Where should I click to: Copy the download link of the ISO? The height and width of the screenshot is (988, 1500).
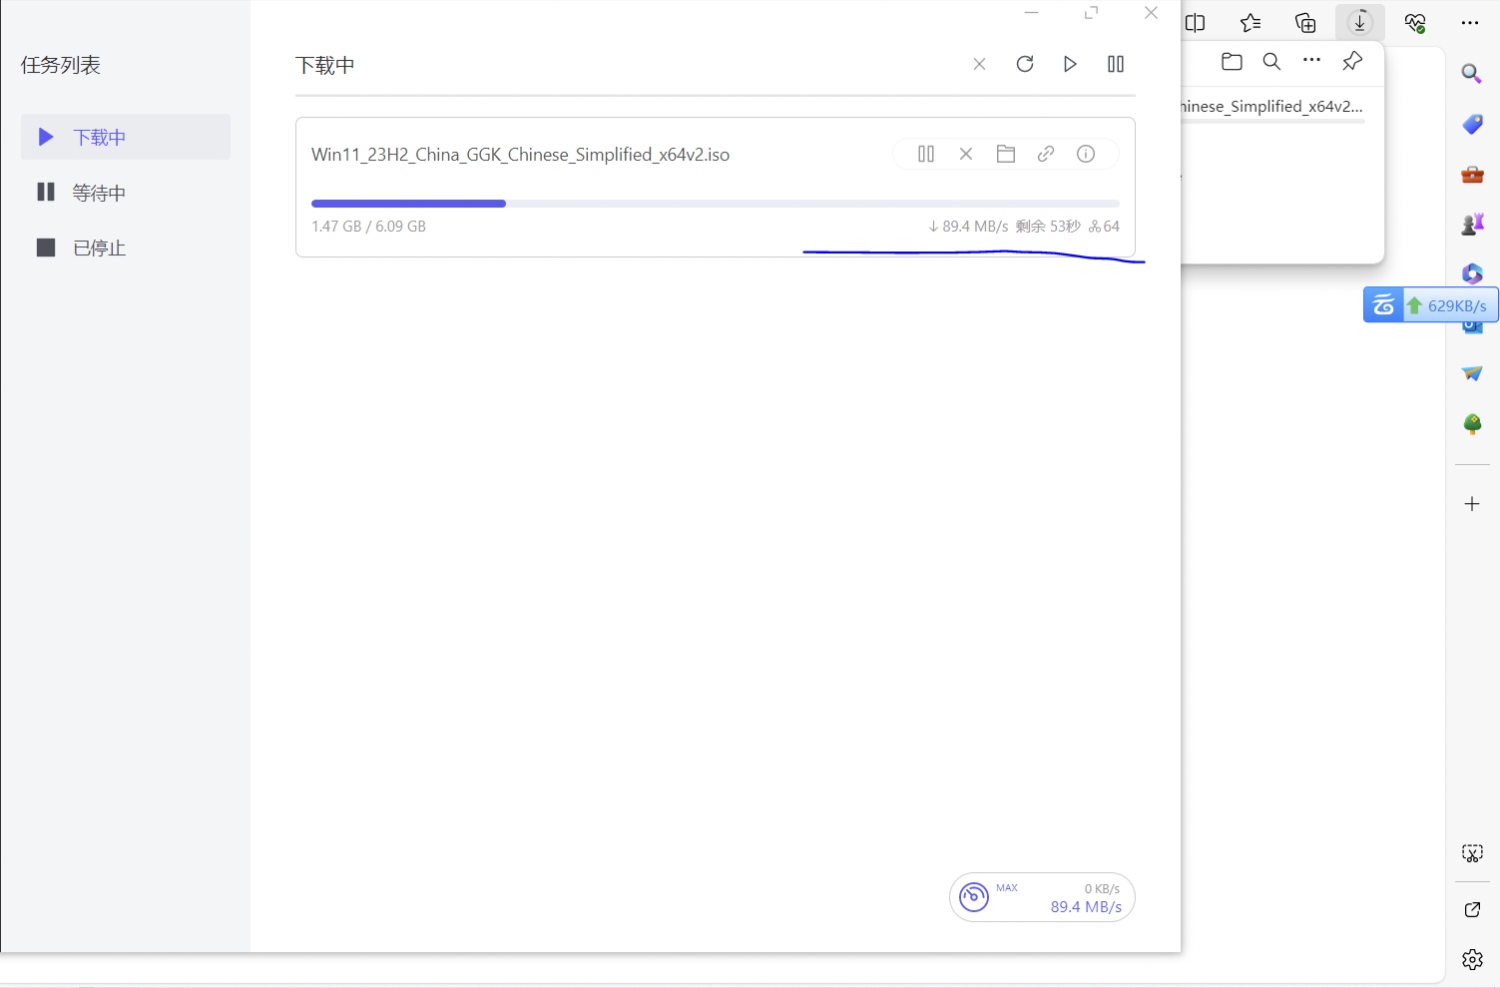point(1046,154)
